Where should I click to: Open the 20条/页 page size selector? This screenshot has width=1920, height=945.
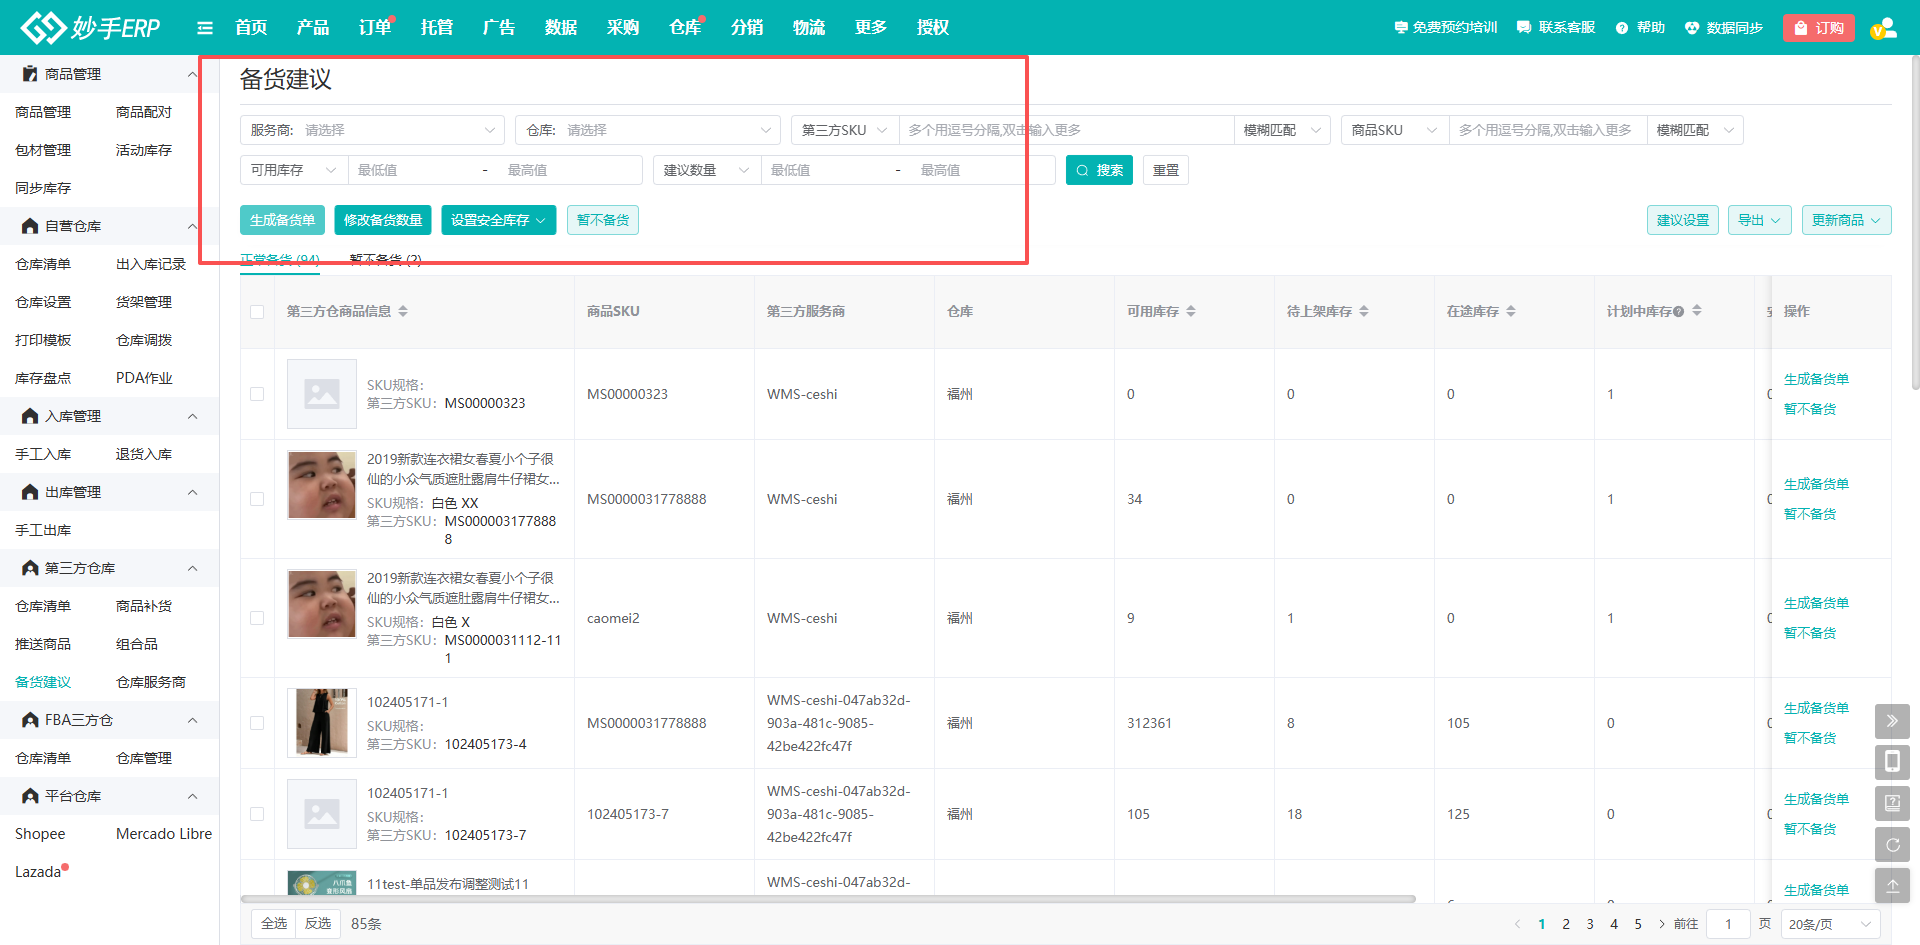pos(1829,924)
